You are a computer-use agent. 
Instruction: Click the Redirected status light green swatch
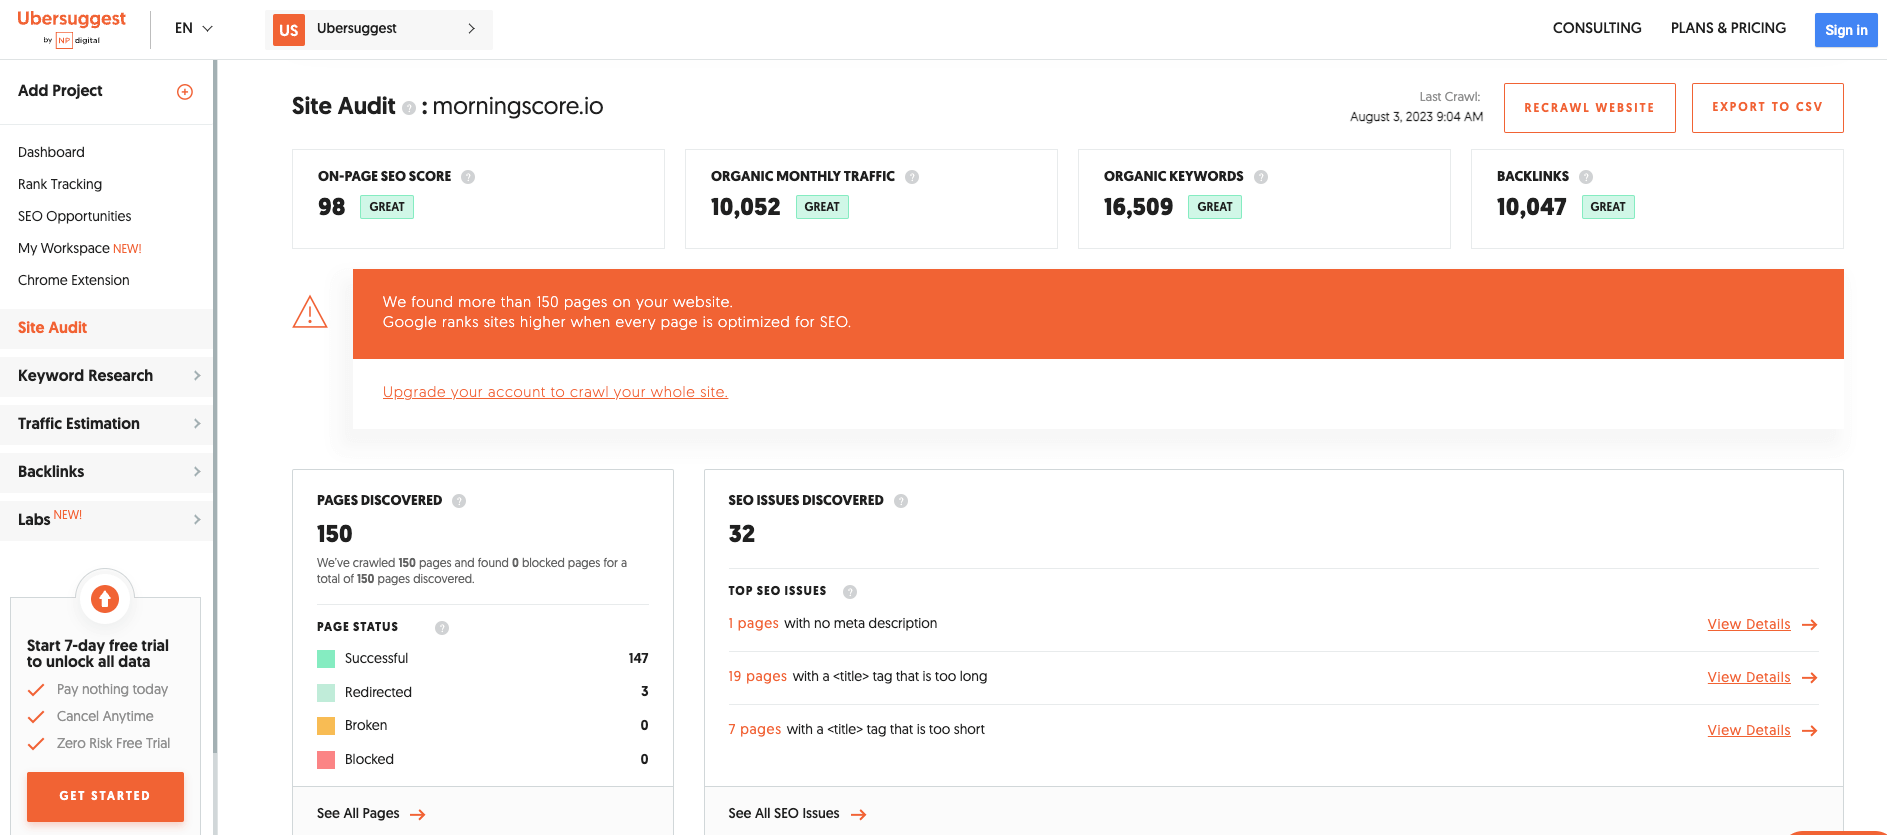point(326,693)
